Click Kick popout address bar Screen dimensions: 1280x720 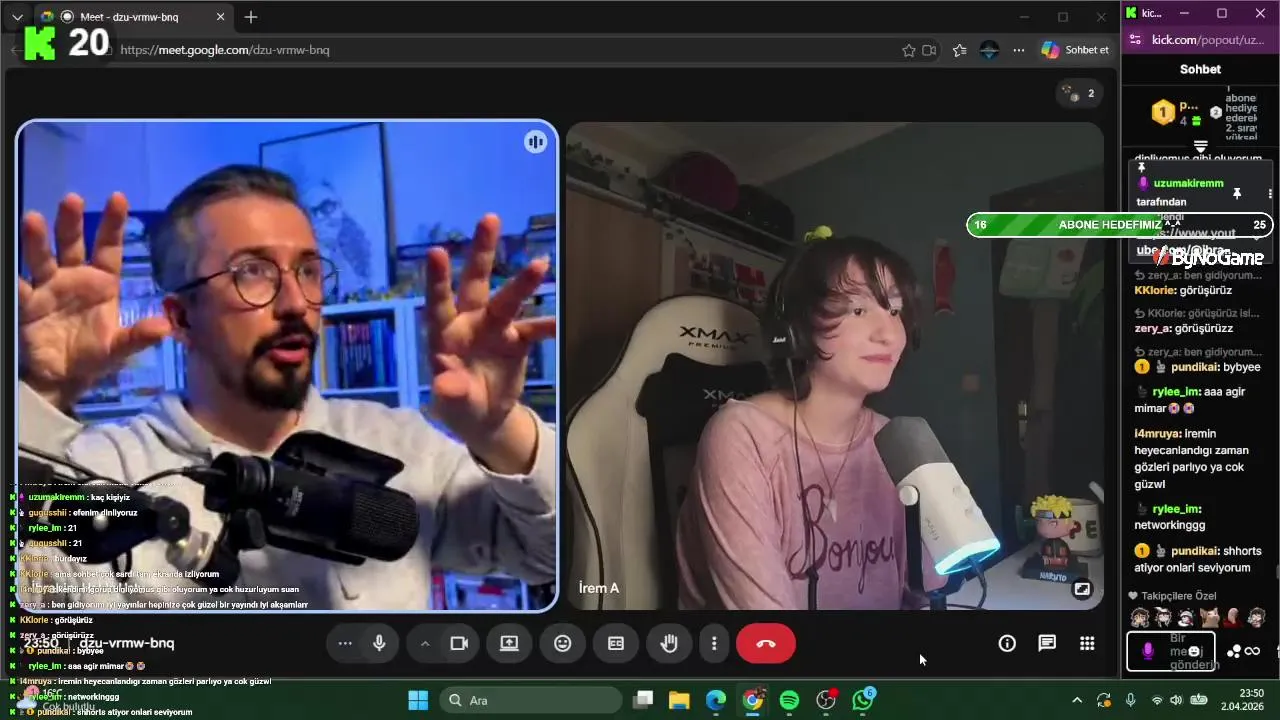click(x=1208, y=40)
